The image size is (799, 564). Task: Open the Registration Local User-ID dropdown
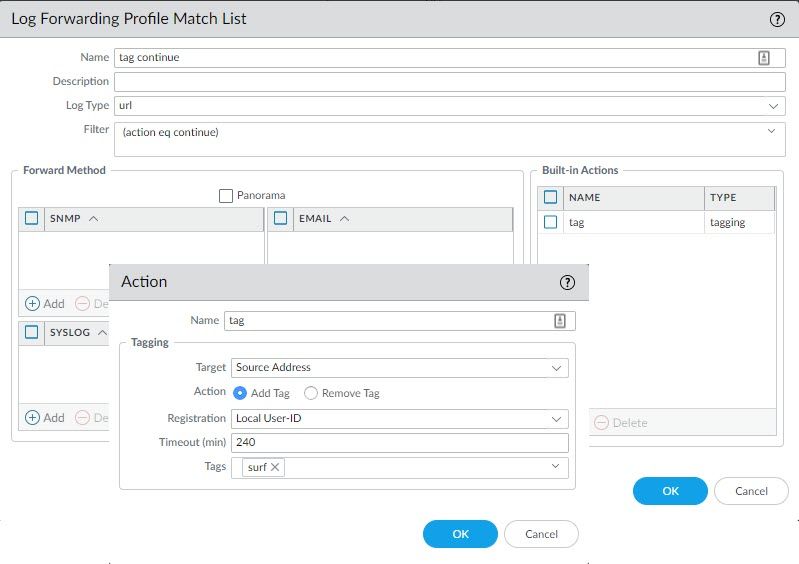[557, 418]
